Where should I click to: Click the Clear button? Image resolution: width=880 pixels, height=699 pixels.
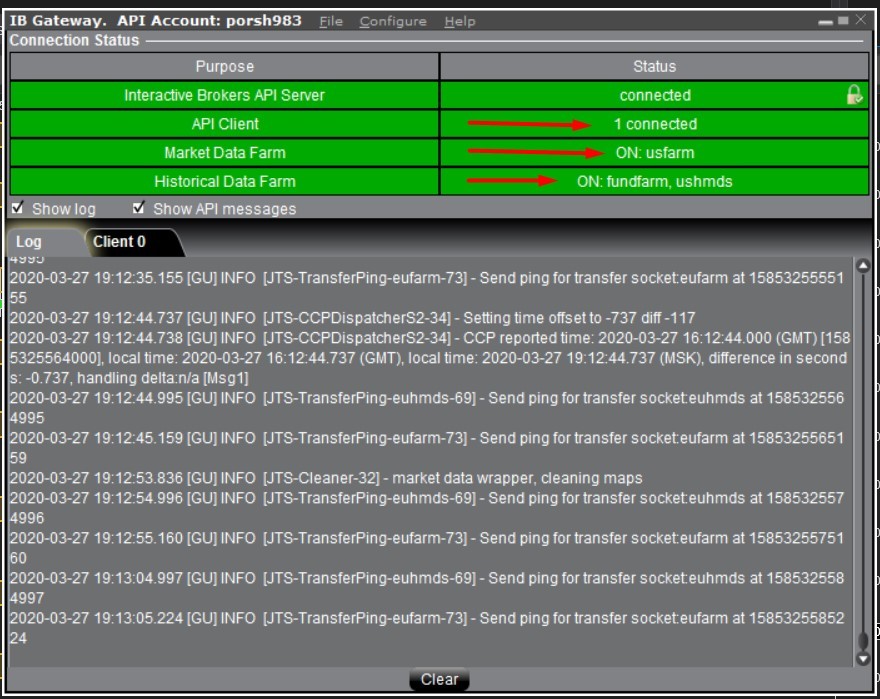[x=438, y=679]
